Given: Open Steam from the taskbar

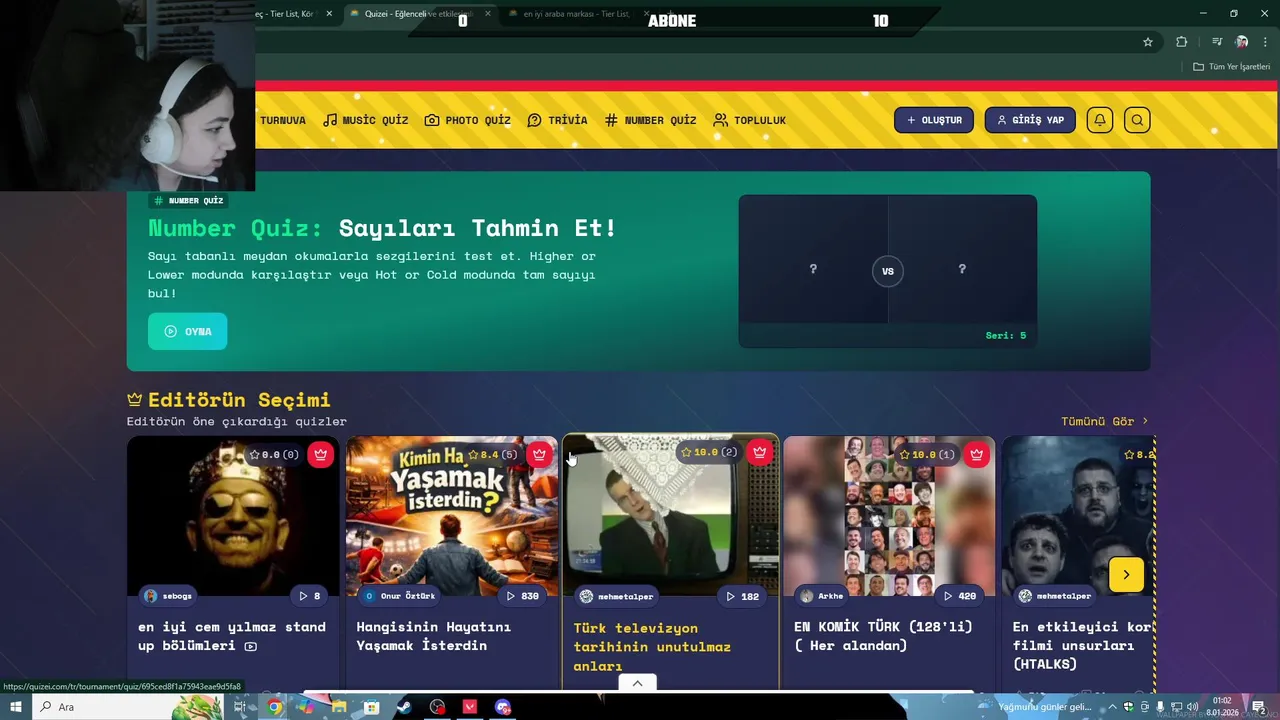Looking at the screenshot, I should pyautogui.click(x=404, y=707).
